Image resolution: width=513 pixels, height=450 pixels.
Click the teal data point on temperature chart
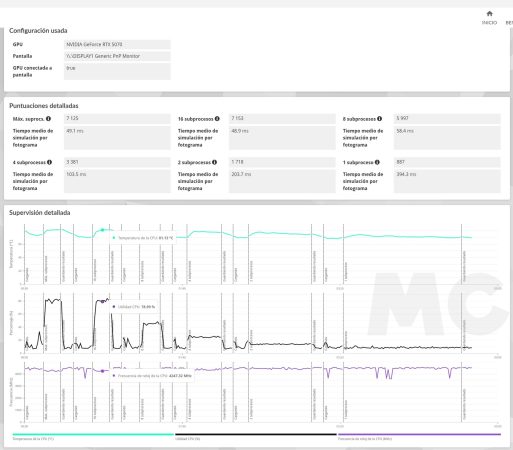[x=102, y=230]
